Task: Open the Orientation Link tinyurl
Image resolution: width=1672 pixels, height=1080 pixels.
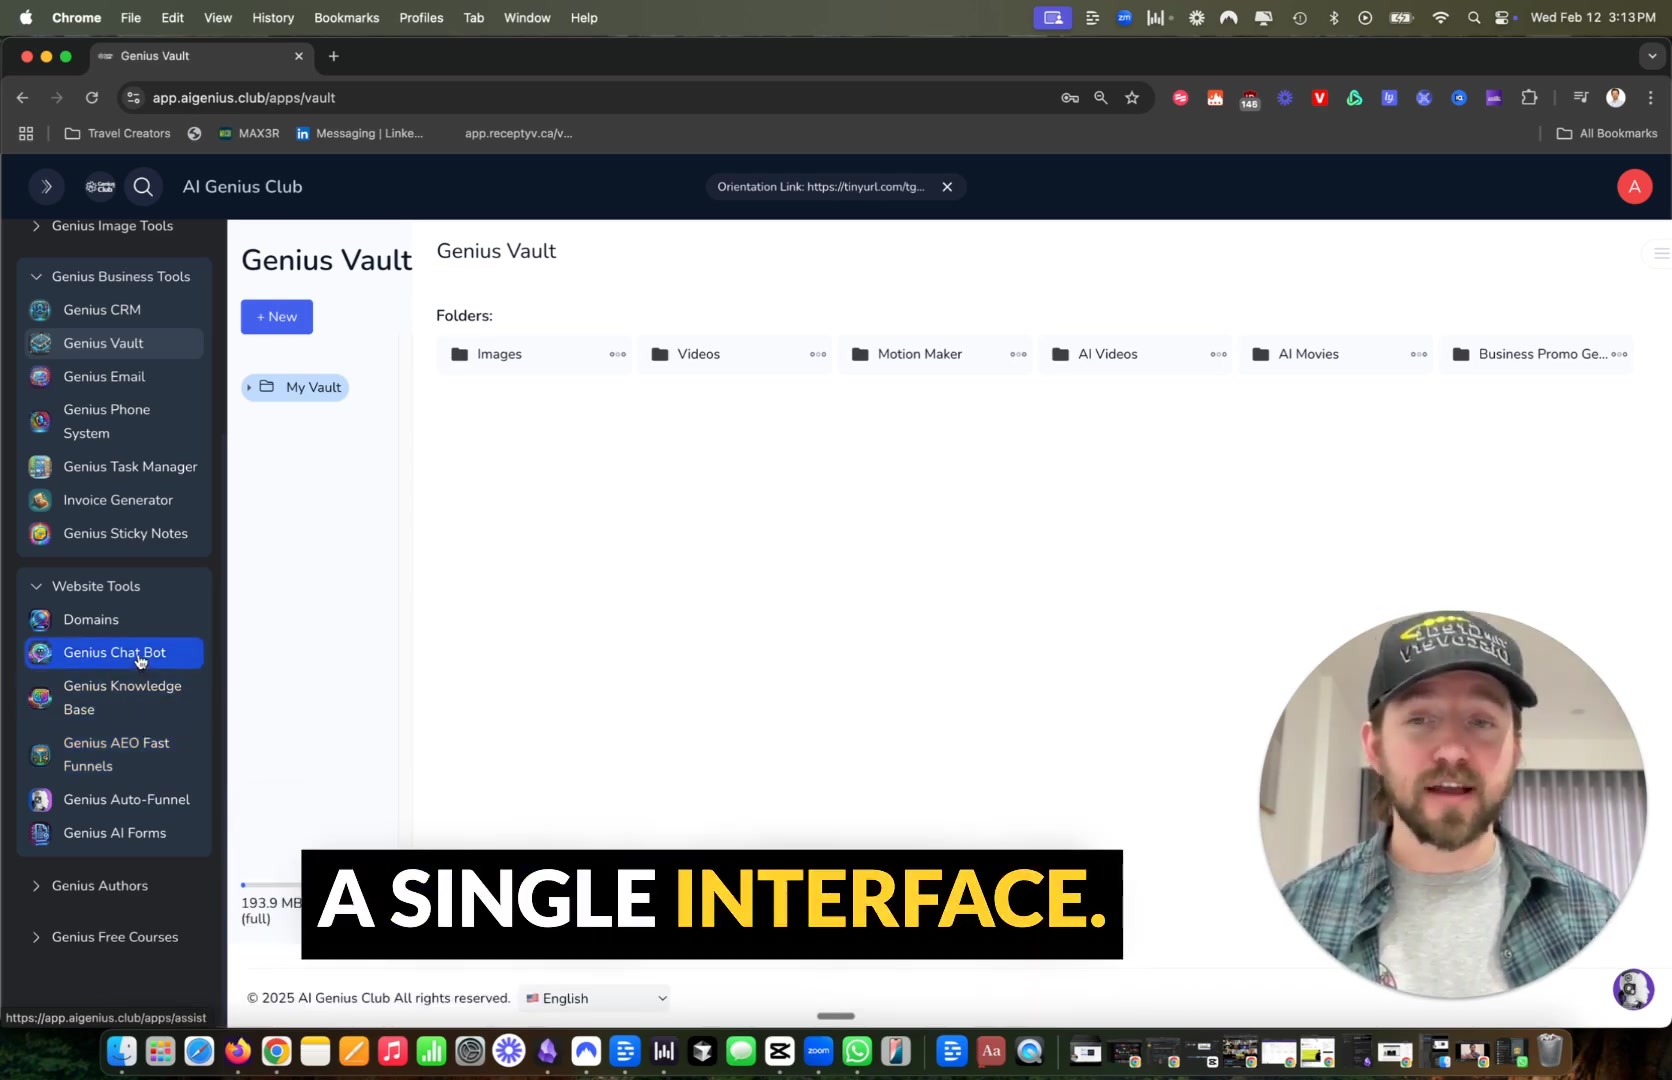Action: (821, 187)
